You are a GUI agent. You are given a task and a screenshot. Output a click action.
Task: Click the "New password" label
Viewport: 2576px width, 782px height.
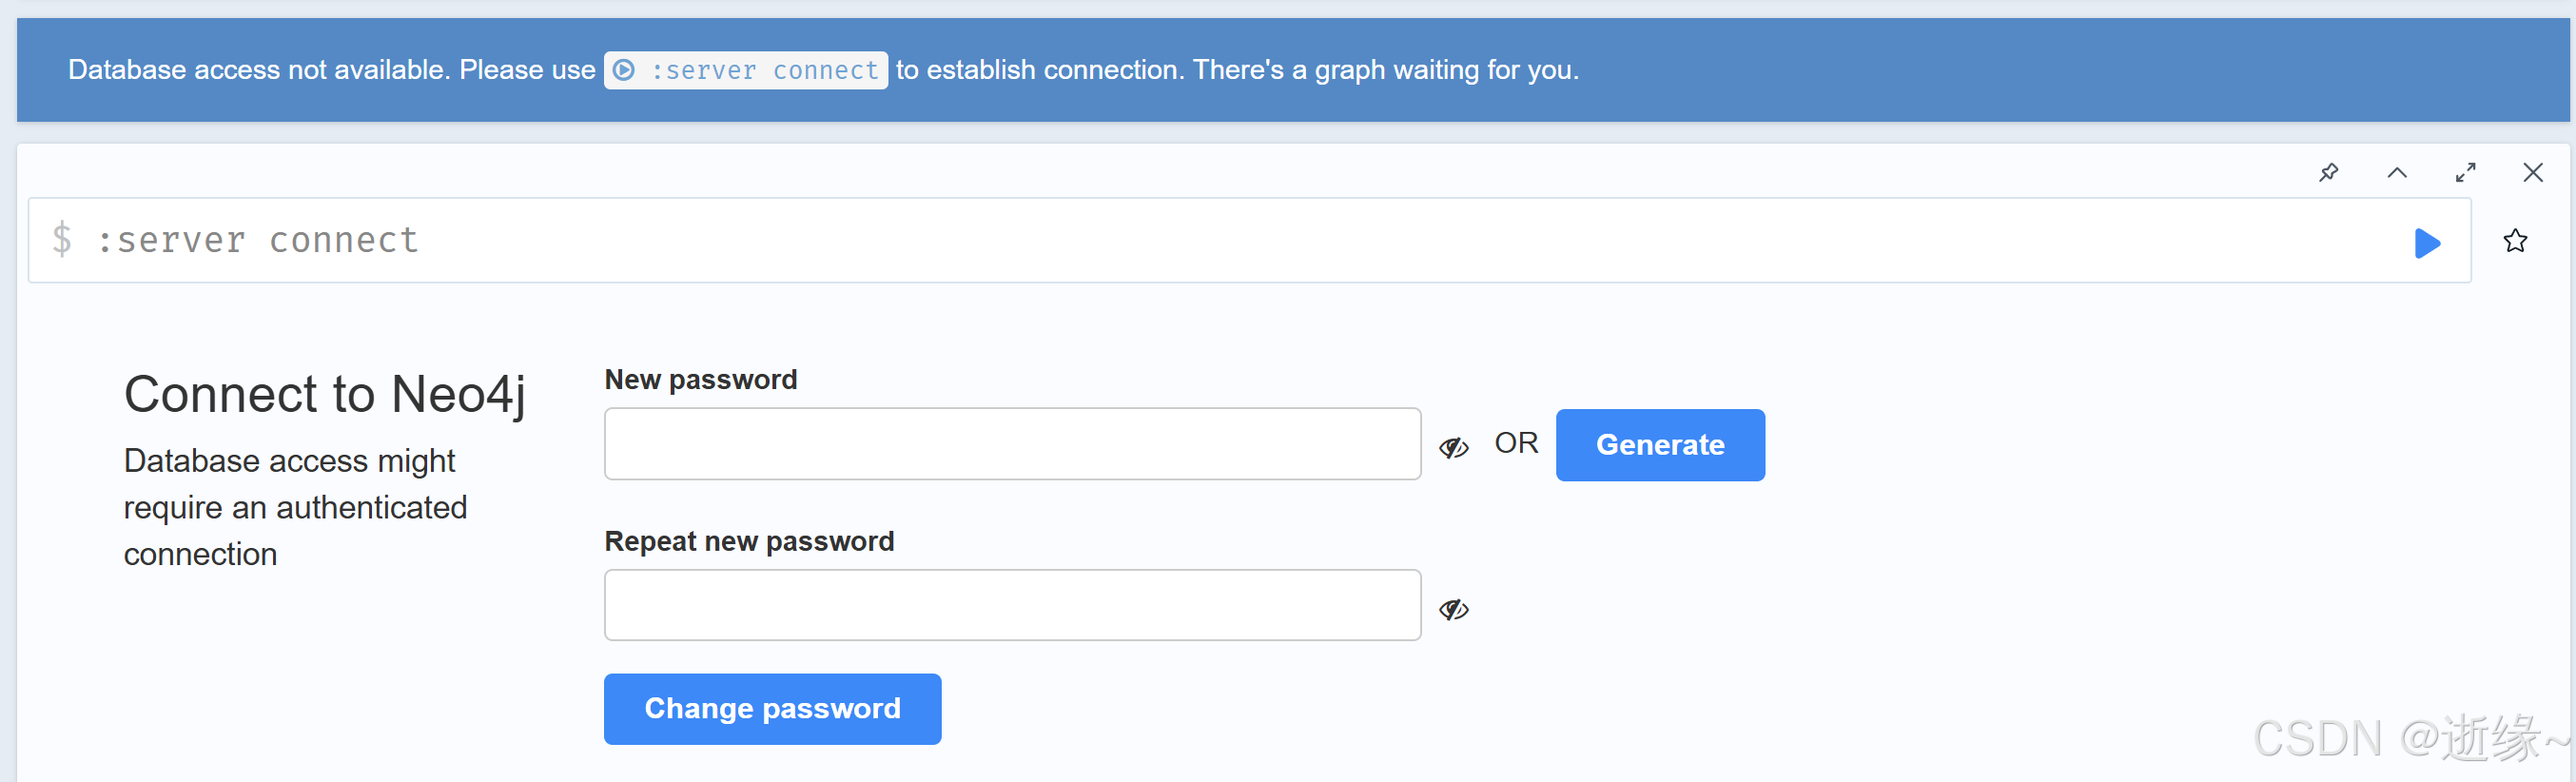(x=700, y=380)
